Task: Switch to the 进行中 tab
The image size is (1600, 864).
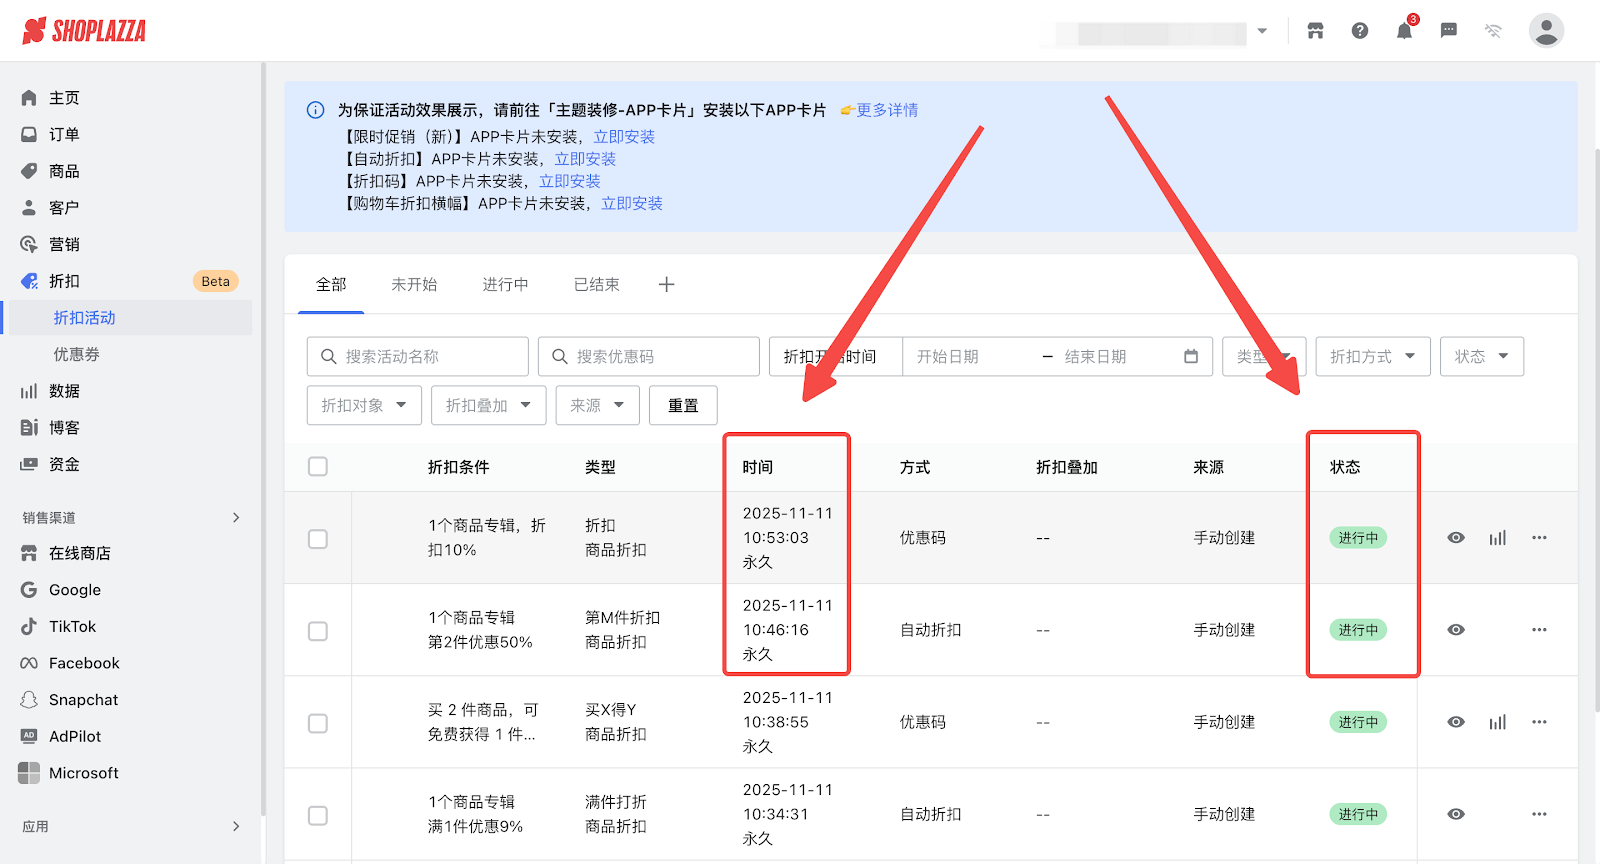Action: click(505, 285)
